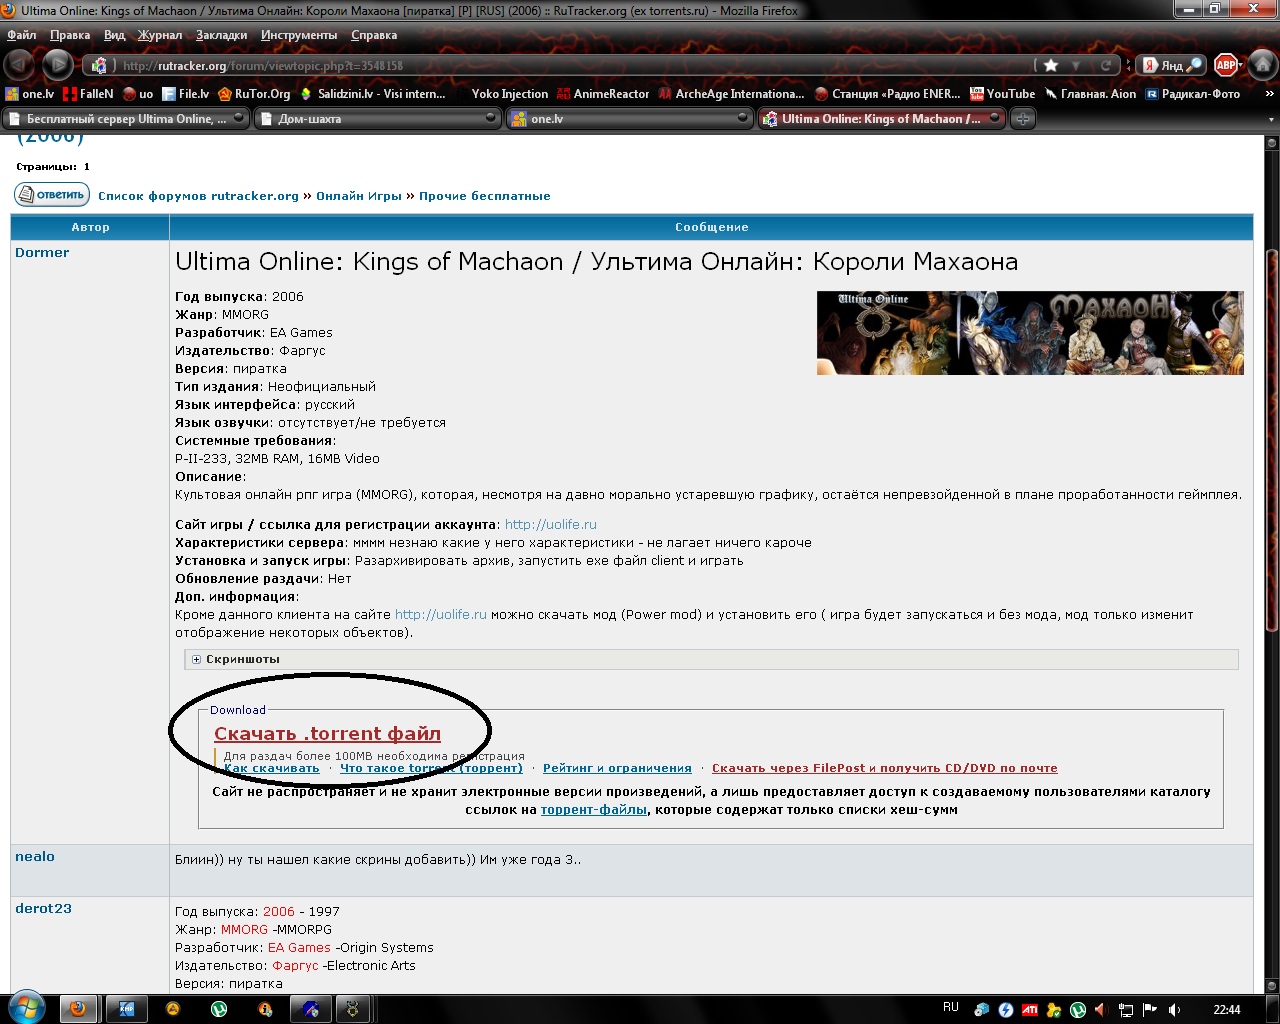Bookmark this page with the star icon
The image size is (1280, 1024).
click(1051, 65)
